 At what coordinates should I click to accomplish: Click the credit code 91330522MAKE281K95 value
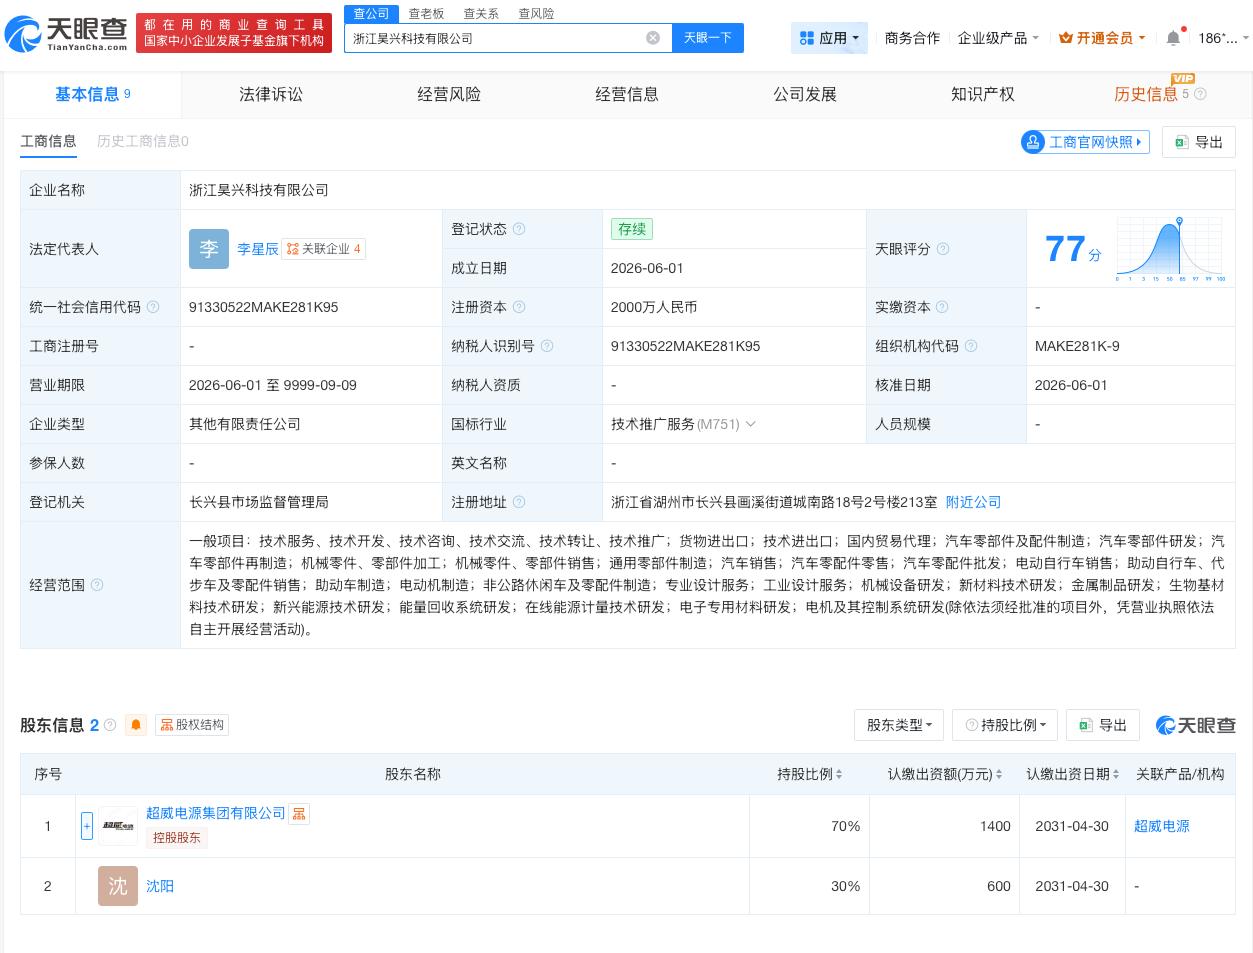click(263, 307)
